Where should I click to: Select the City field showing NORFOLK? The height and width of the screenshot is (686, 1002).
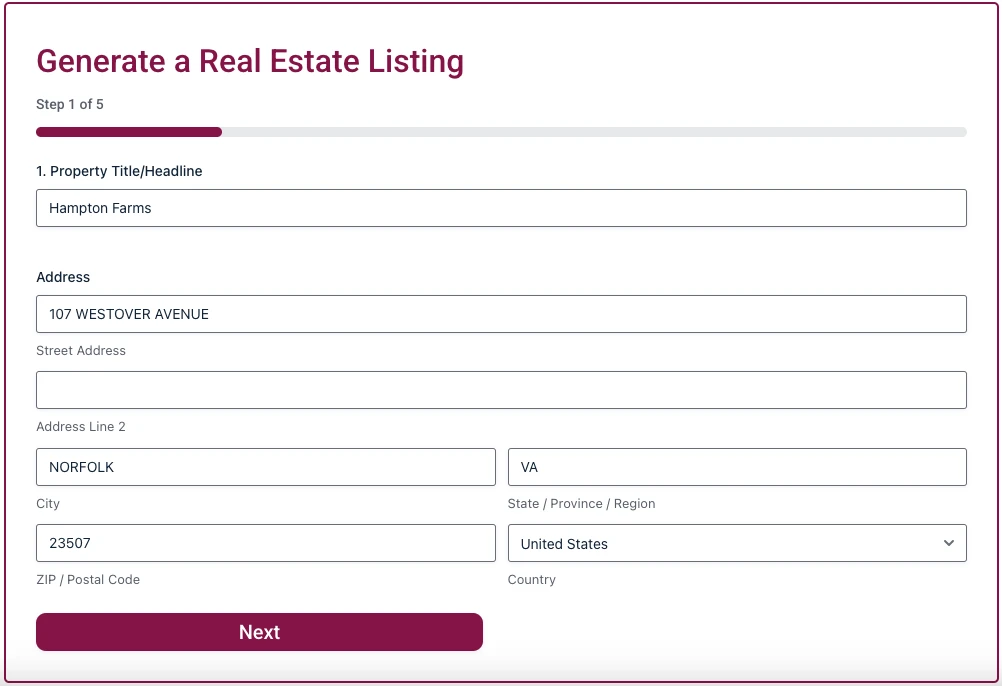pos(265,467)
